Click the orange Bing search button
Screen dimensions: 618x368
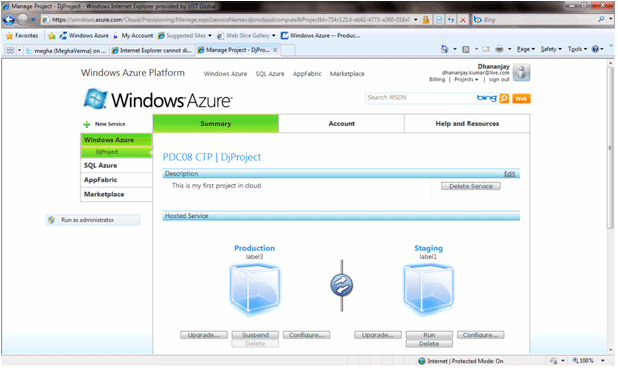click(x=504, y=98)
